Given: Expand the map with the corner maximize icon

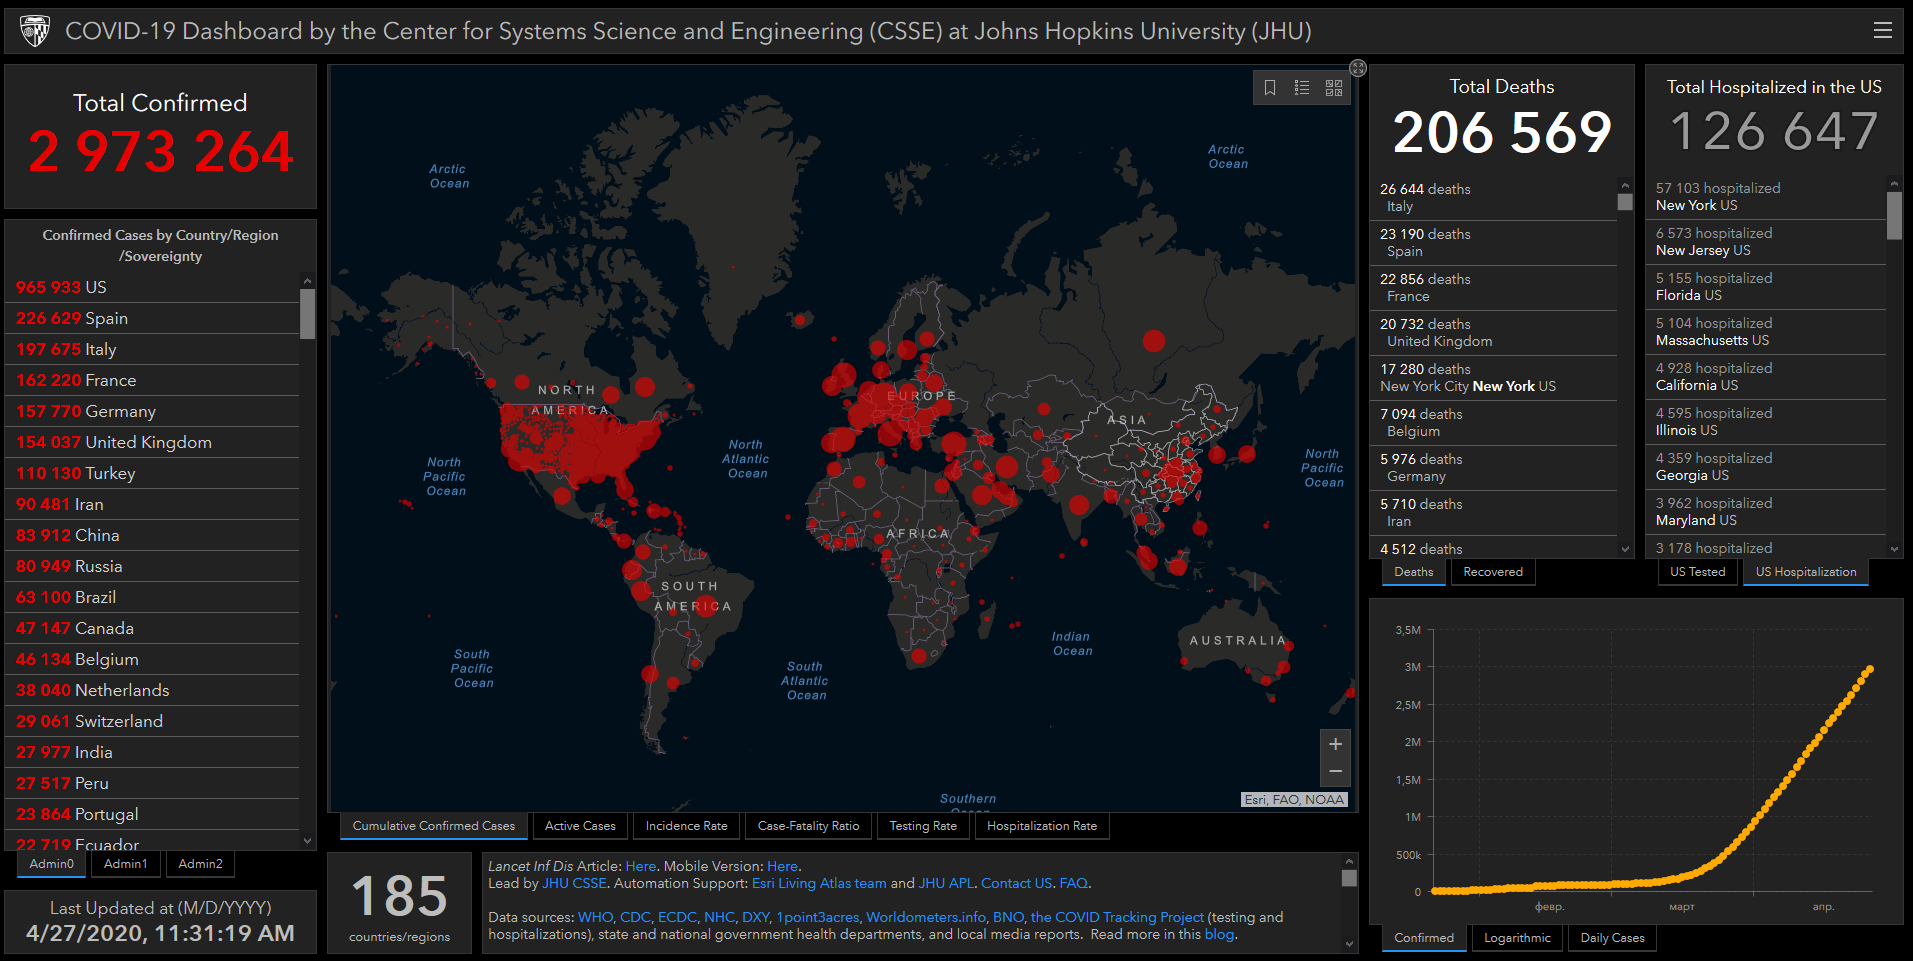Looking at the screenshot, I should pyautogui.click(x=1358, y=68).
